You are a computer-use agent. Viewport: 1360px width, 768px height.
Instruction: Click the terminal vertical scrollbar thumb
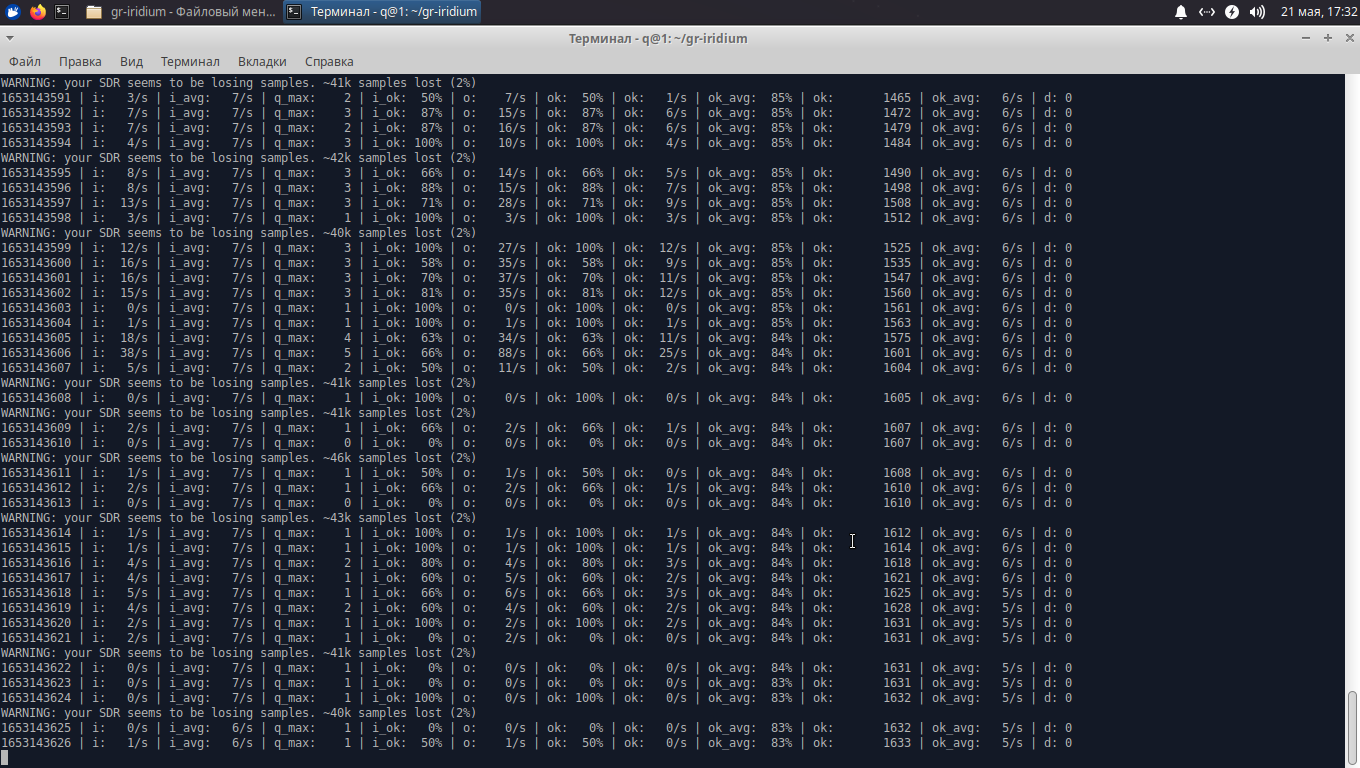pos(1352,726)
